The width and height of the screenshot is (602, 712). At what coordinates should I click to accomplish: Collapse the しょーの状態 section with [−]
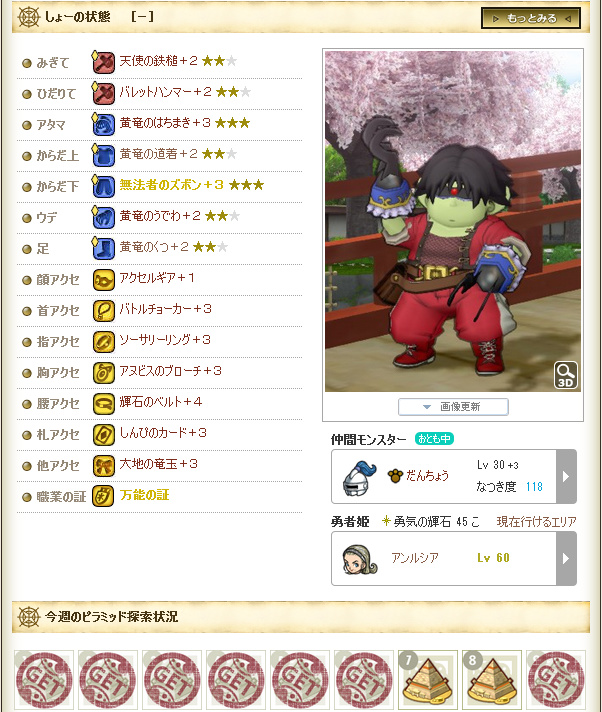[142, 17]
